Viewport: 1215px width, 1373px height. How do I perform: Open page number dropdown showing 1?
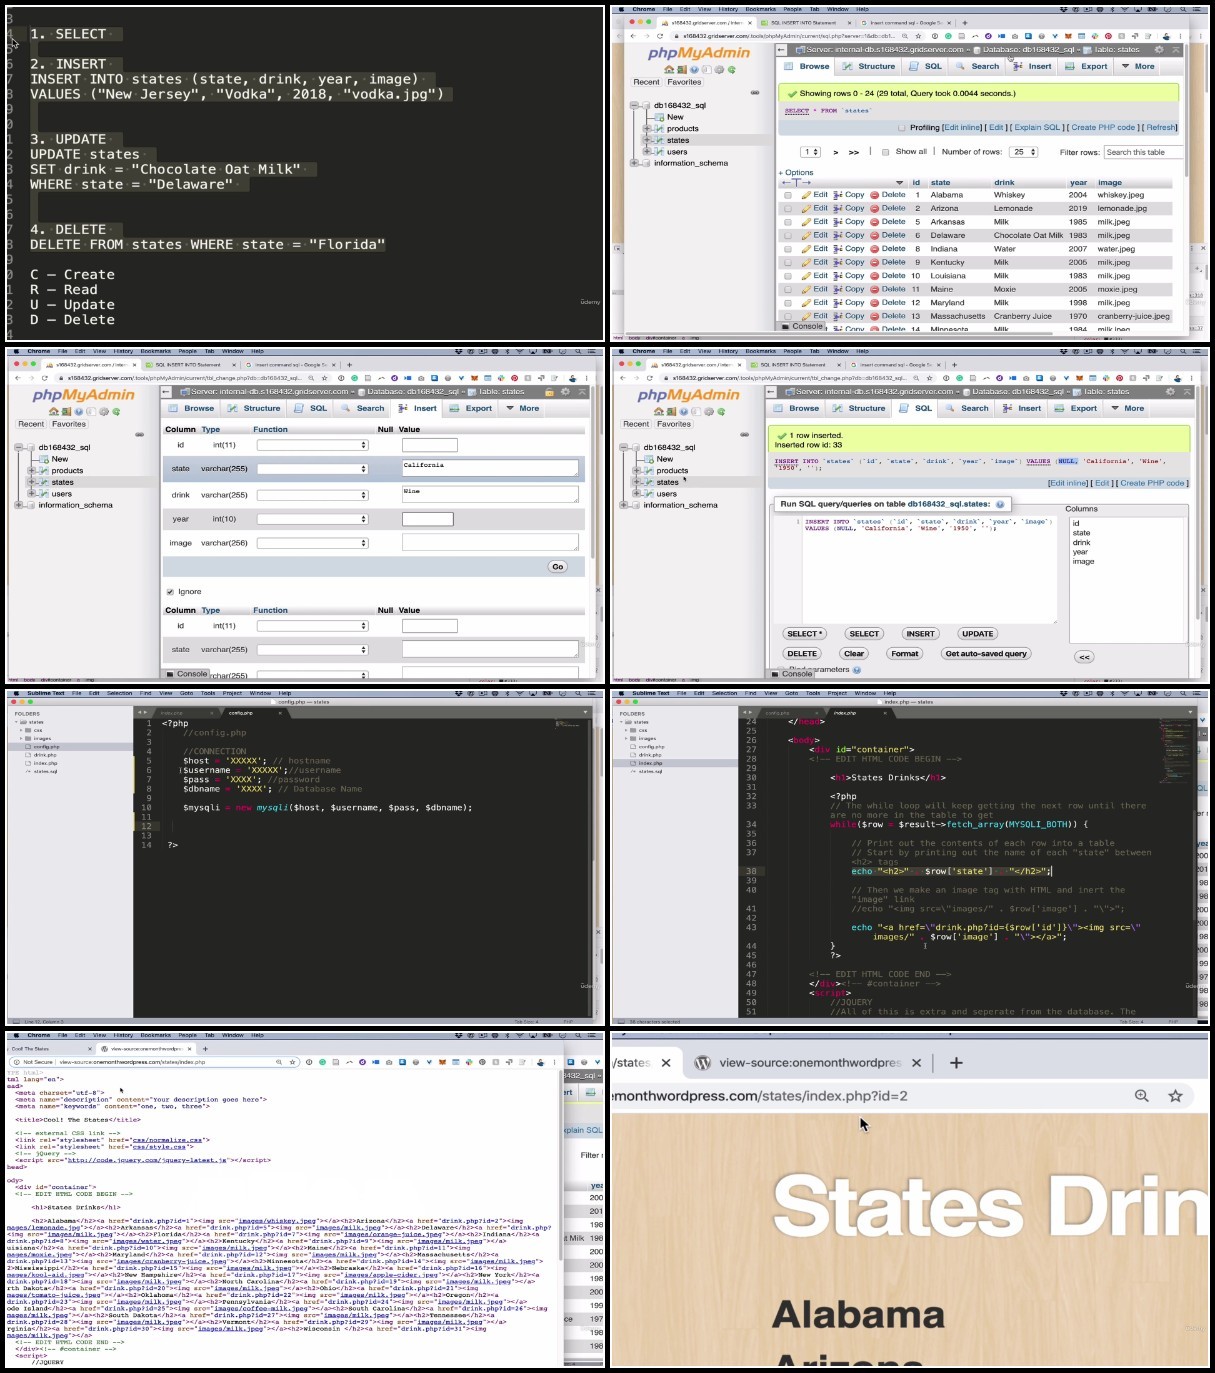(x=811, y=152)
